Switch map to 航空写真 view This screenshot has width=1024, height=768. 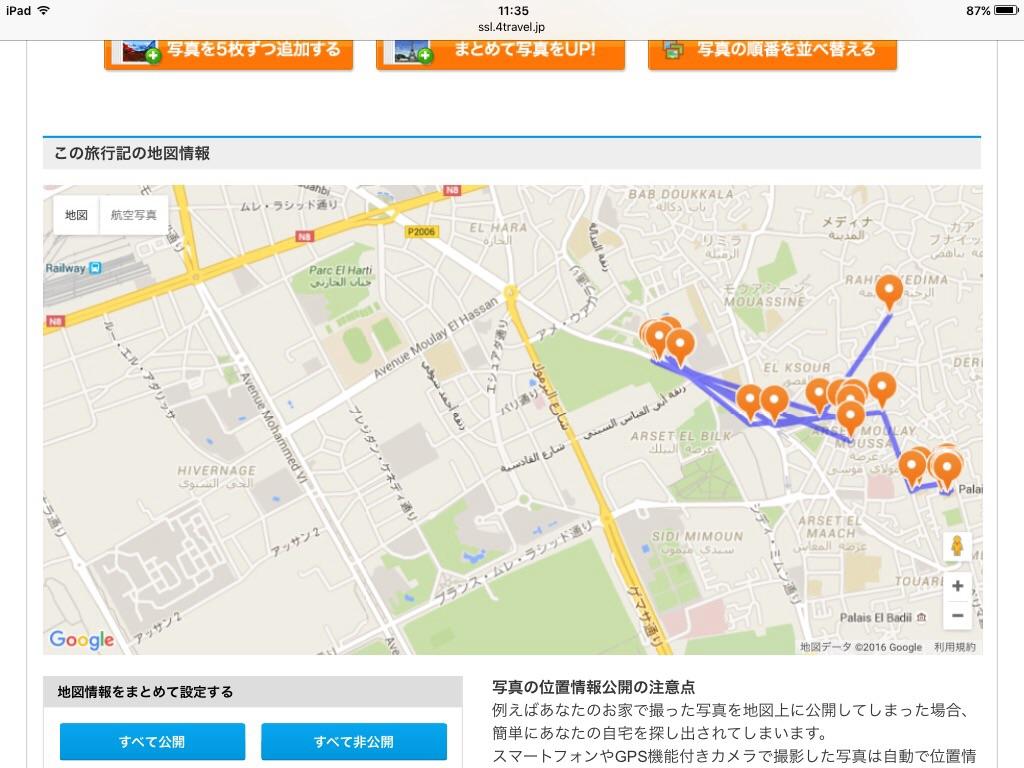tap(133, 215)
